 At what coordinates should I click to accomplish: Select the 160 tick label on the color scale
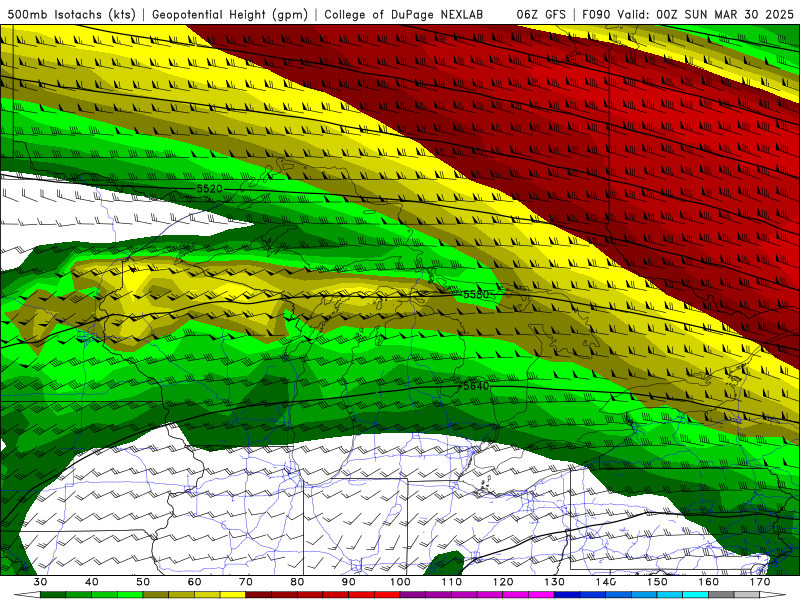coord(709,582)
